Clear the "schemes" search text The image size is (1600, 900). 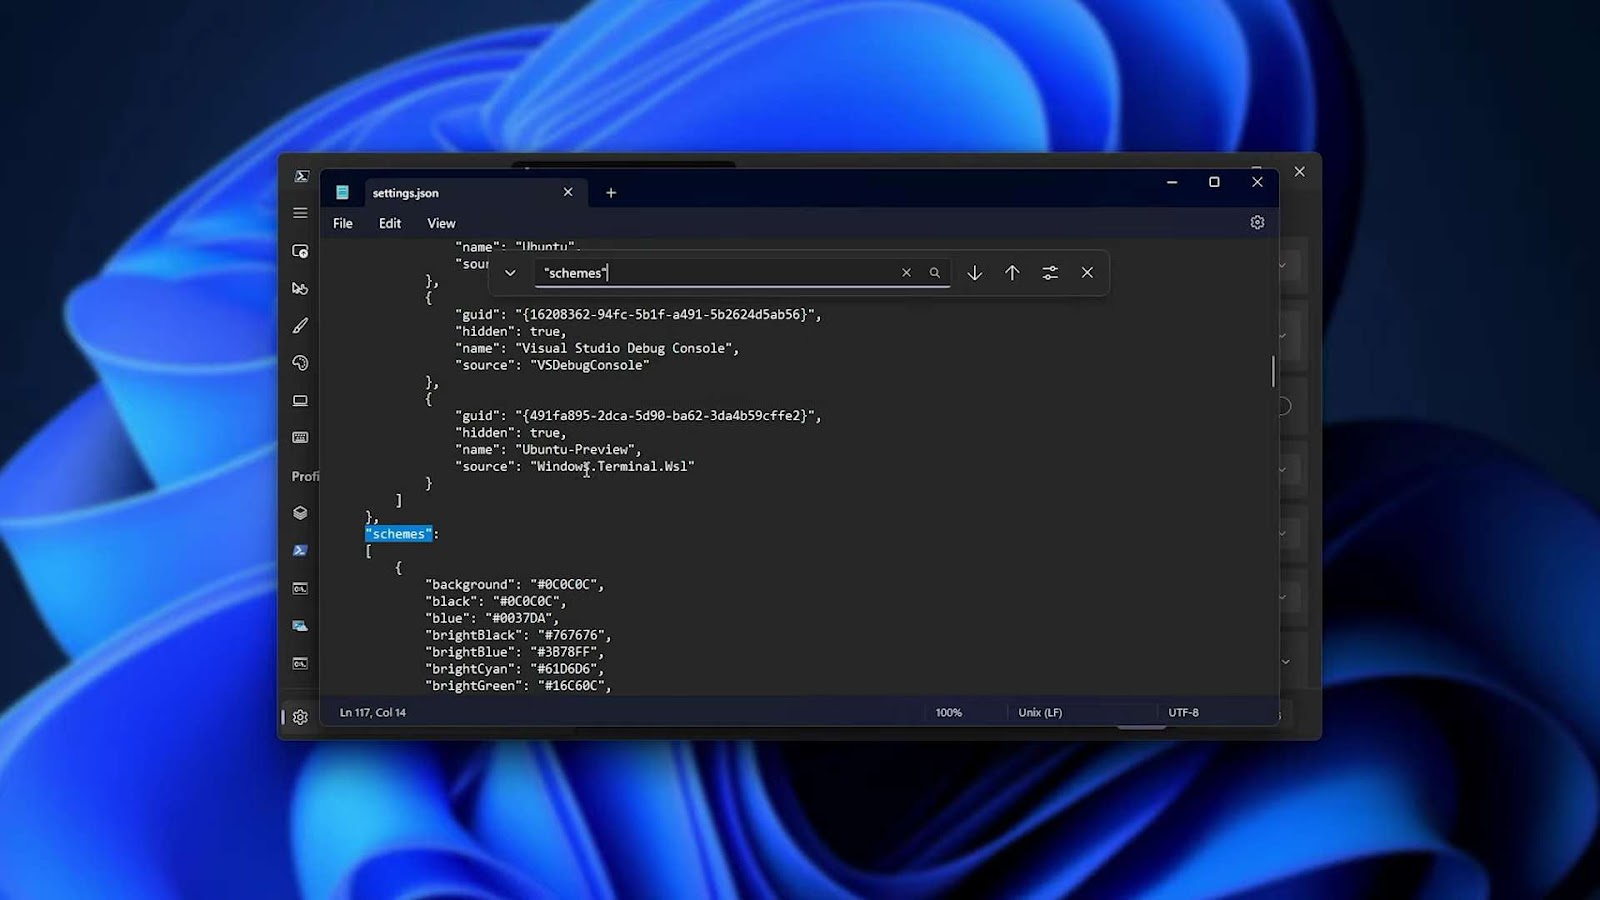[x=906, y=272]
